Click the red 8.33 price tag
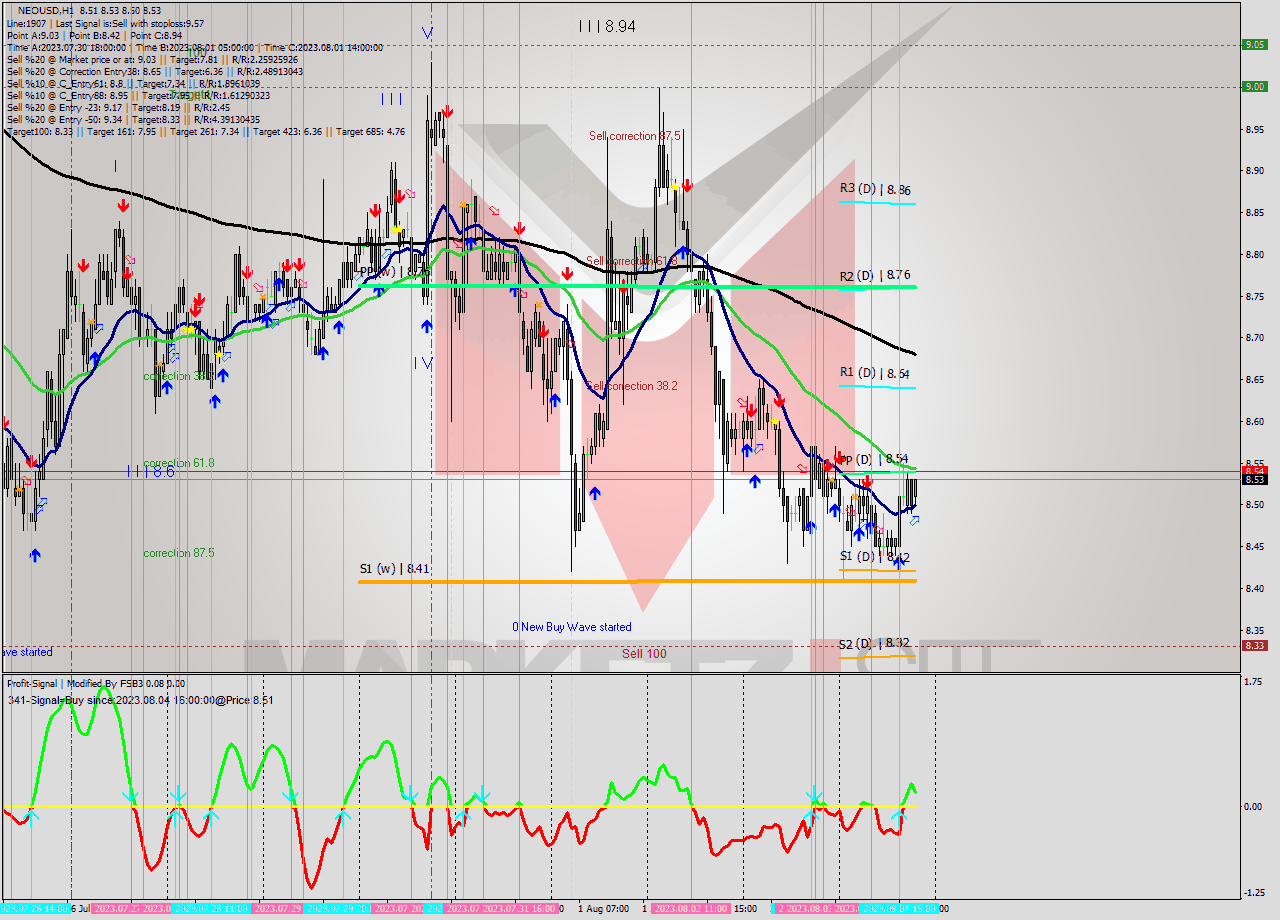The width and height of the screenshot is (1280, 920). coord(1255,645)
